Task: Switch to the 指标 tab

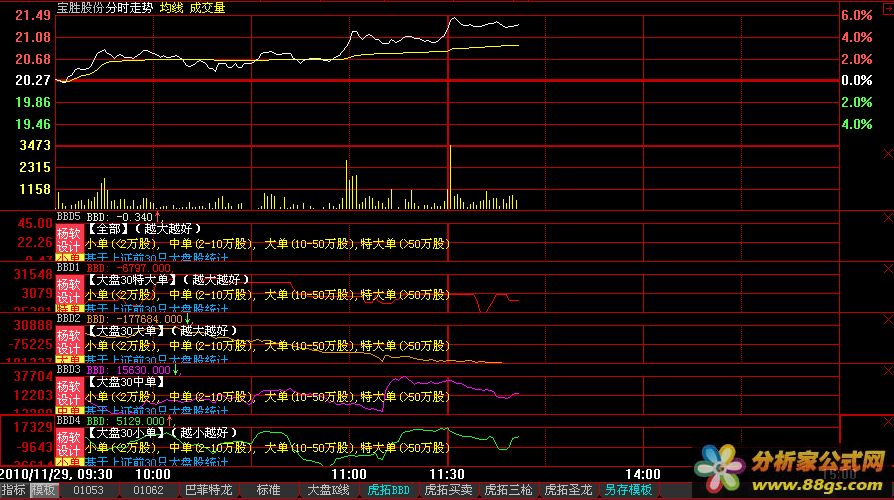Action: tap(14, 490)
